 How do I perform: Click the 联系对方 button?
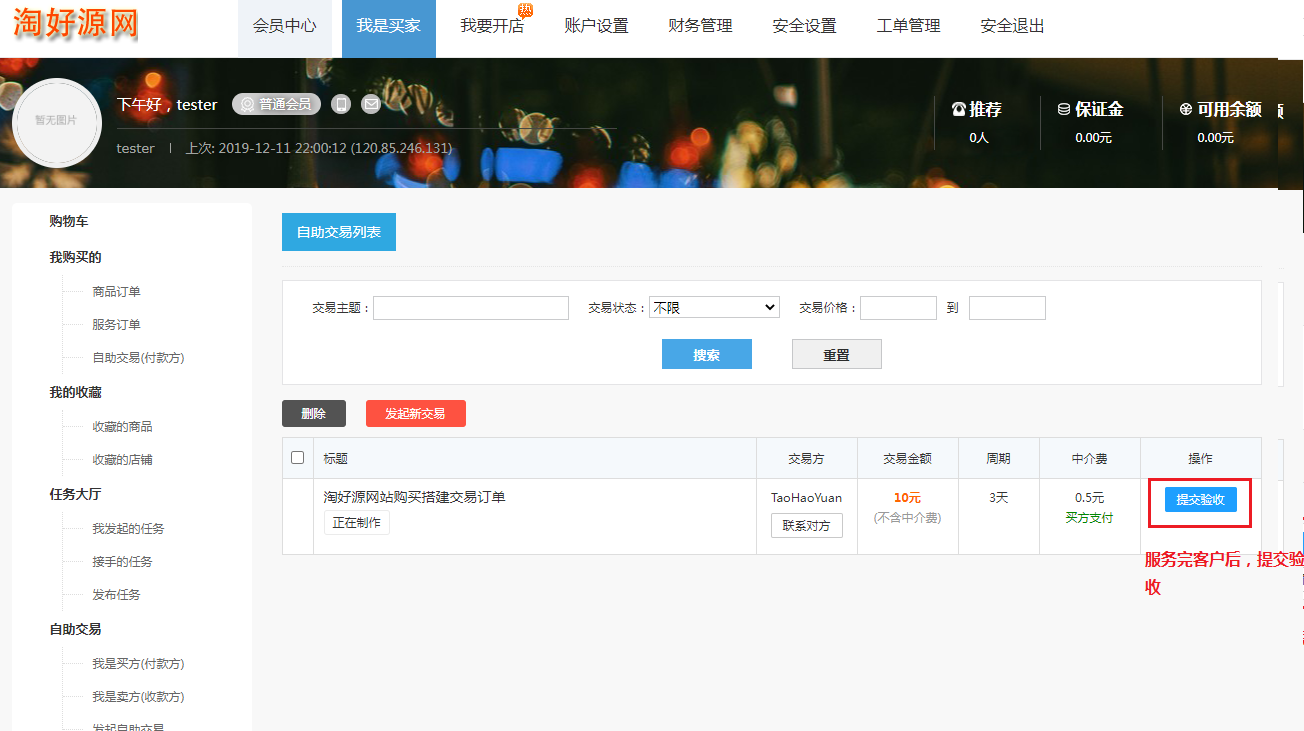(806, 525)
